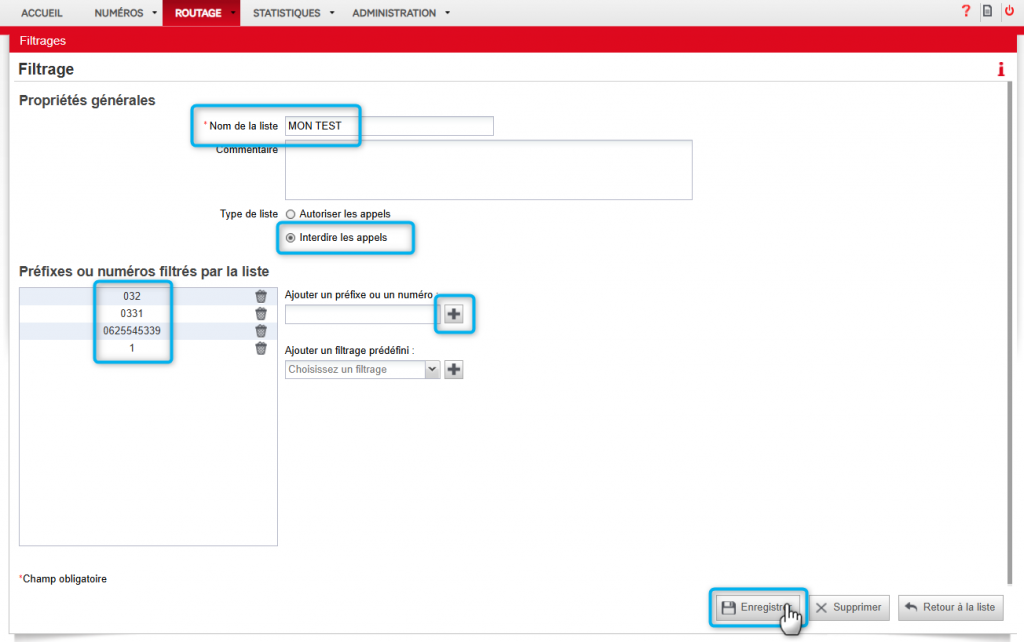
Task: Select 'Autoriser les appels' radio option
Action: tap(291, 214)
